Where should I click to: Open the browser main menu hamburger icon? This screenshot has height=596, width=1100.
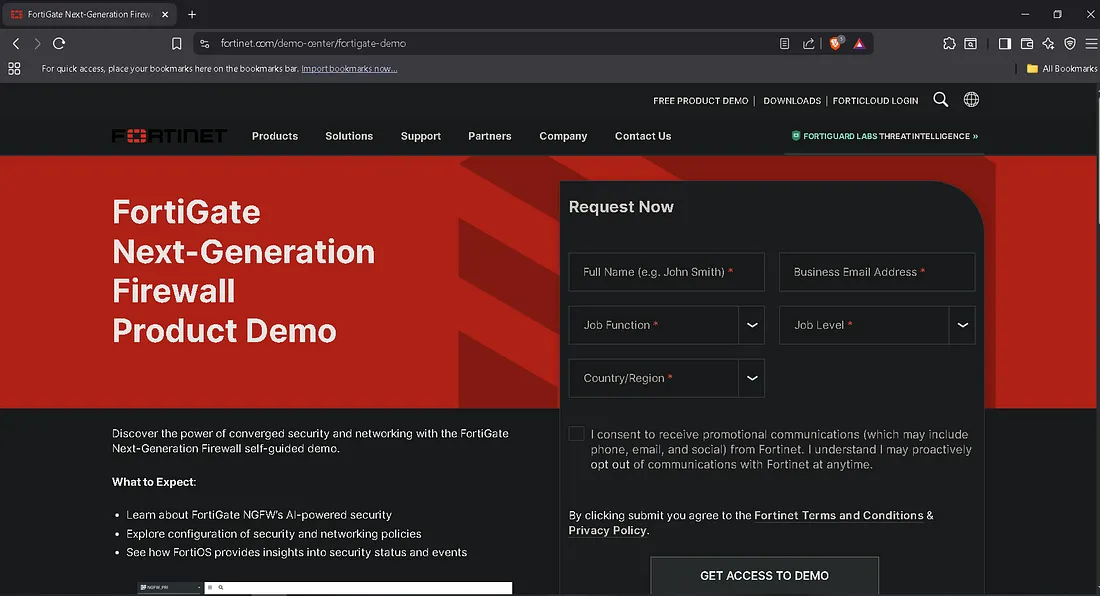(x=1092, y=43)
